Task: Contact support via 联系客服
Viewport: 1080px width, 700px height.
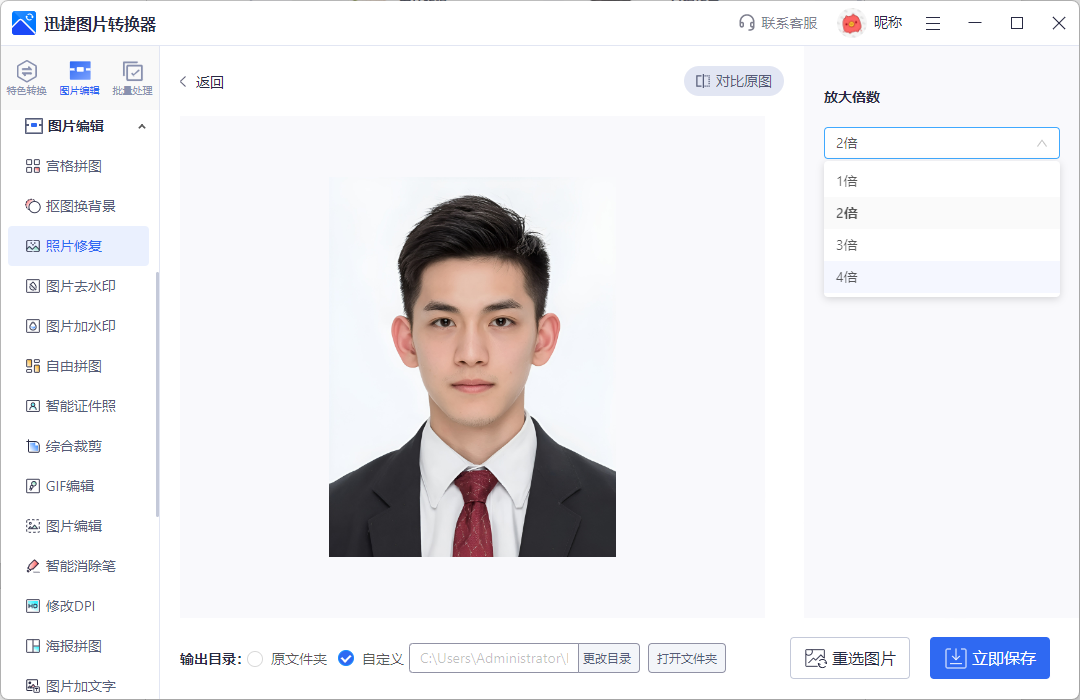Action: point(778,23)
